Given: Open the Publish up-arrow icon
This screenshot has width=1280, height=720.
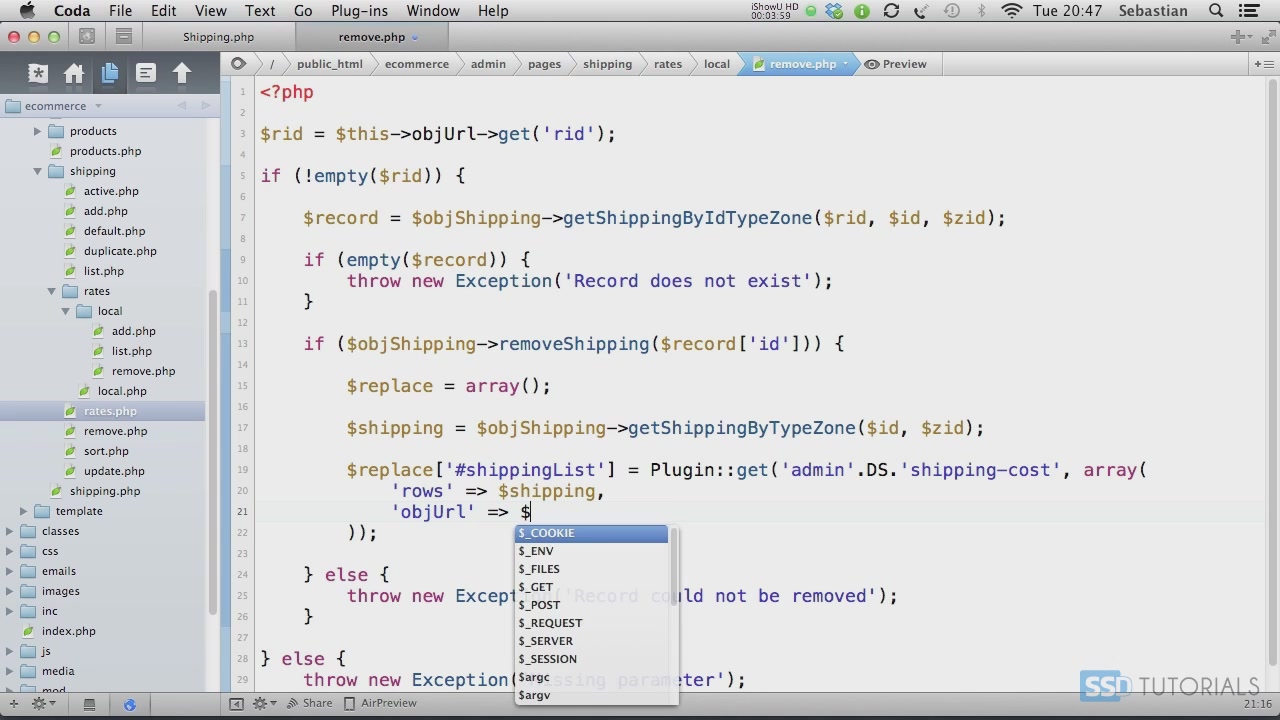Looking at the screenshot, I should pos(182,73).
